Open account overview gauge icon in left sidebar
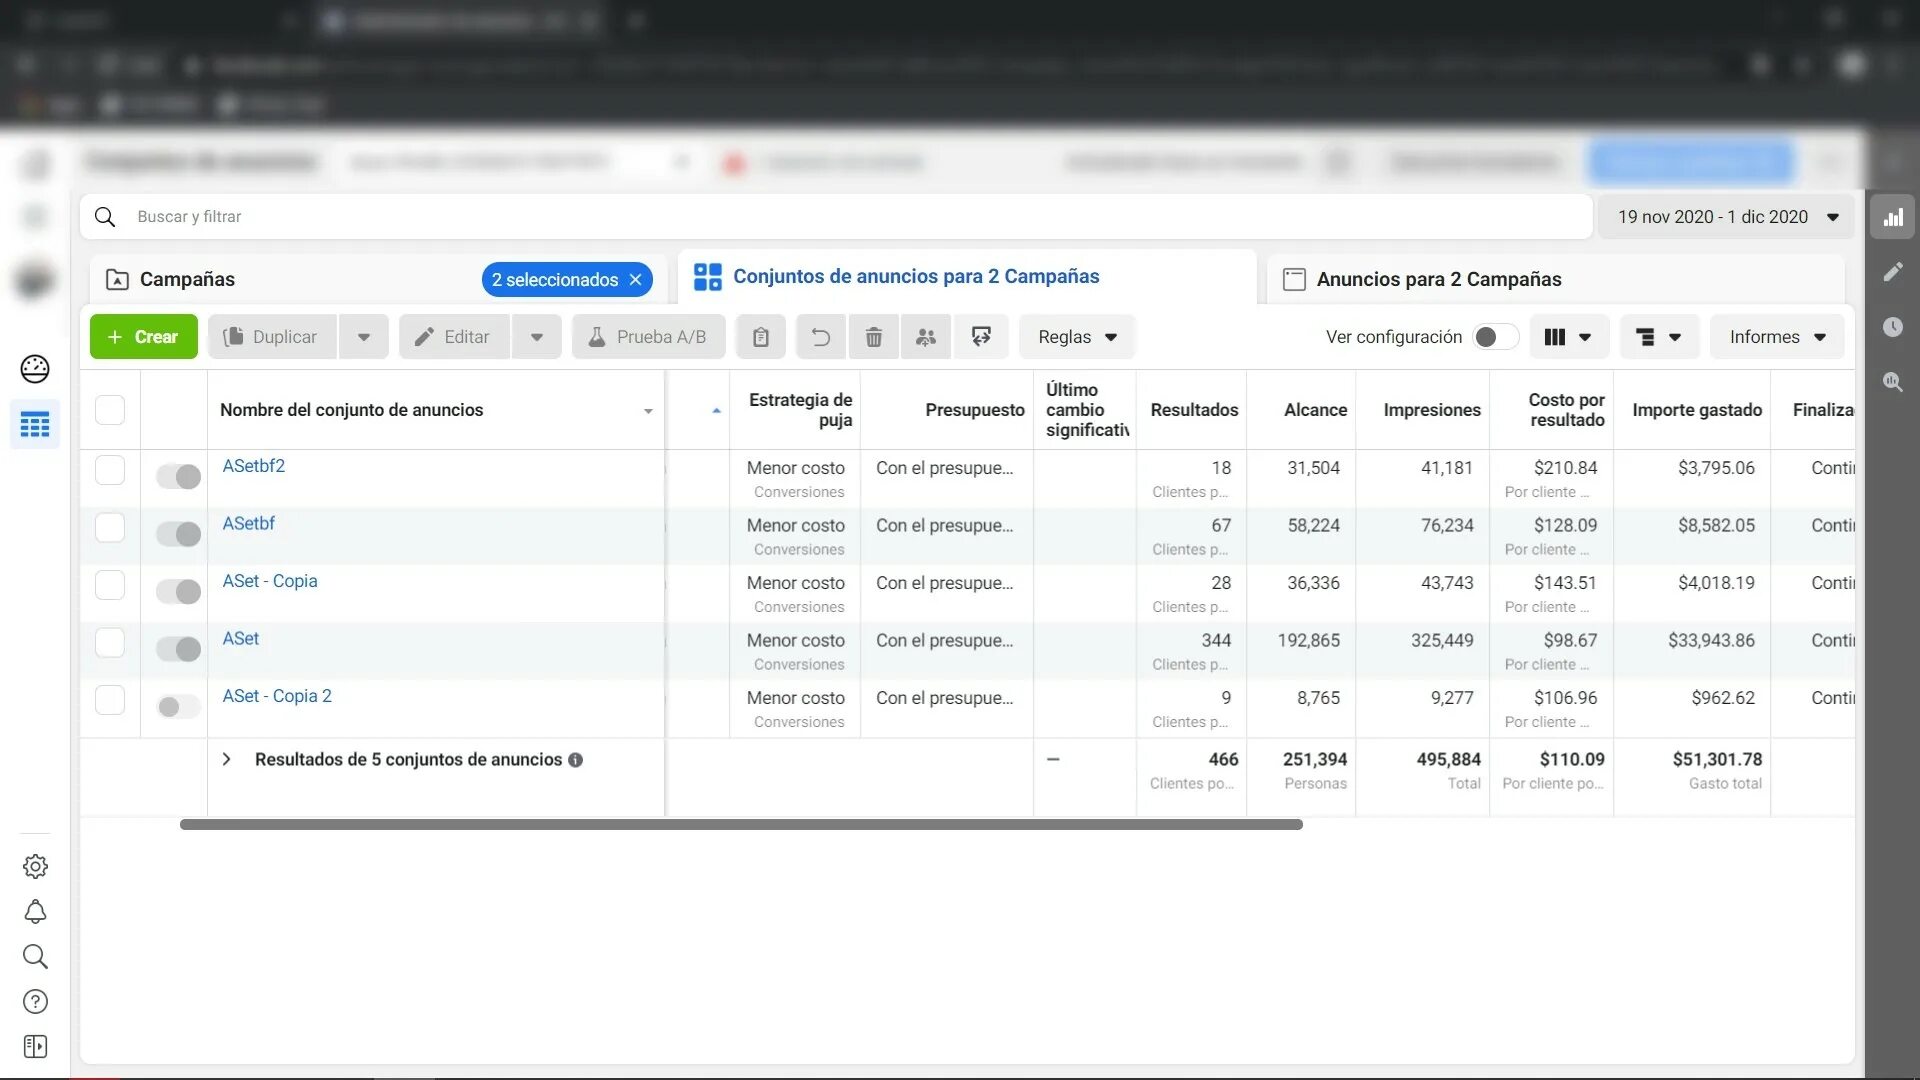The image size is (1920, 1080). [x=35, y=369]
